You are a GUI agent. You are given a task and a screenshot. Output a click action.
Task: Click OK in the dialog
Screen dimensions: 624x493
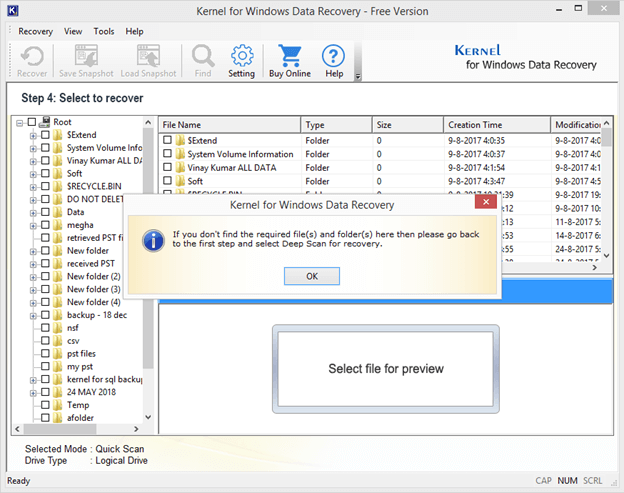pos(312,276)
